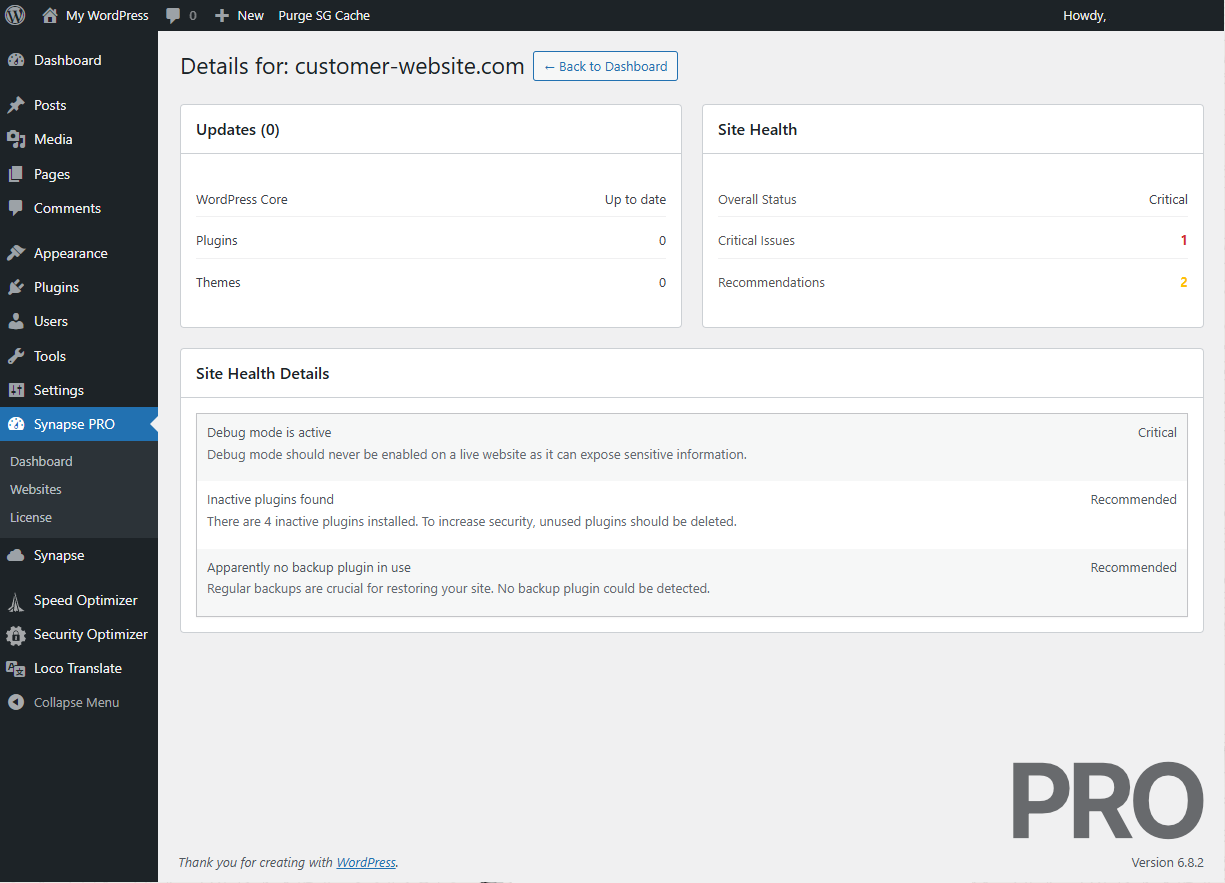
Task: Open the comments bubble icon in admin bar
Action: (174, 15)
